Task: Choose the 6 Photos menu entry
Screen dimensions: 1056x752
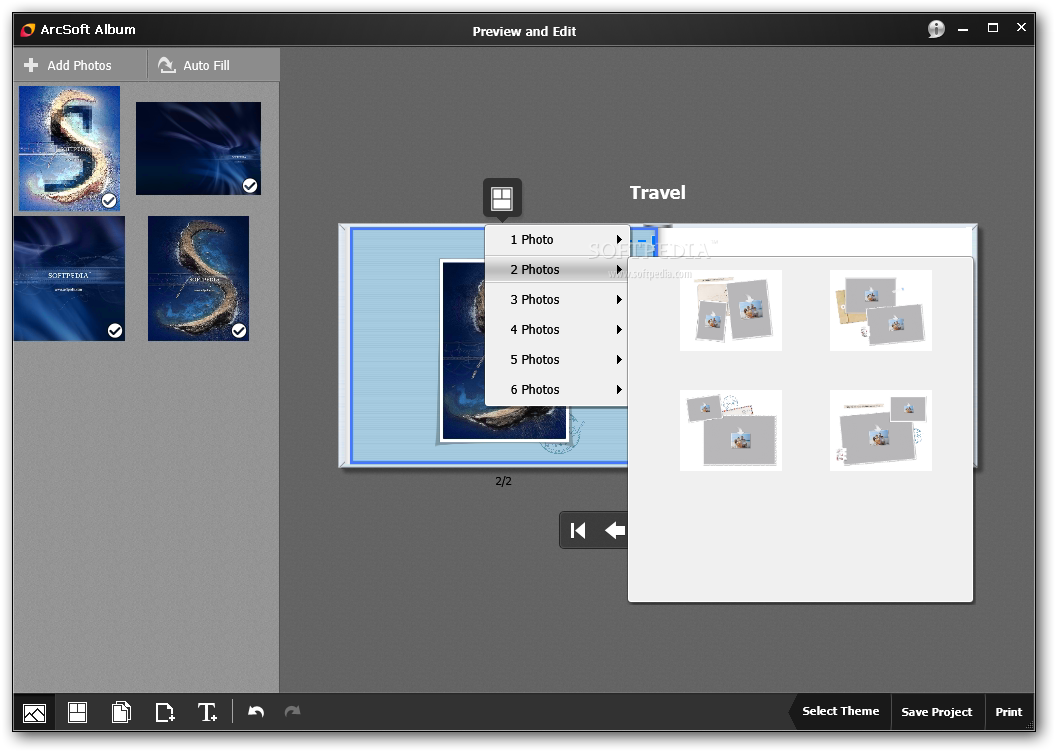Action: coord(557,389)
